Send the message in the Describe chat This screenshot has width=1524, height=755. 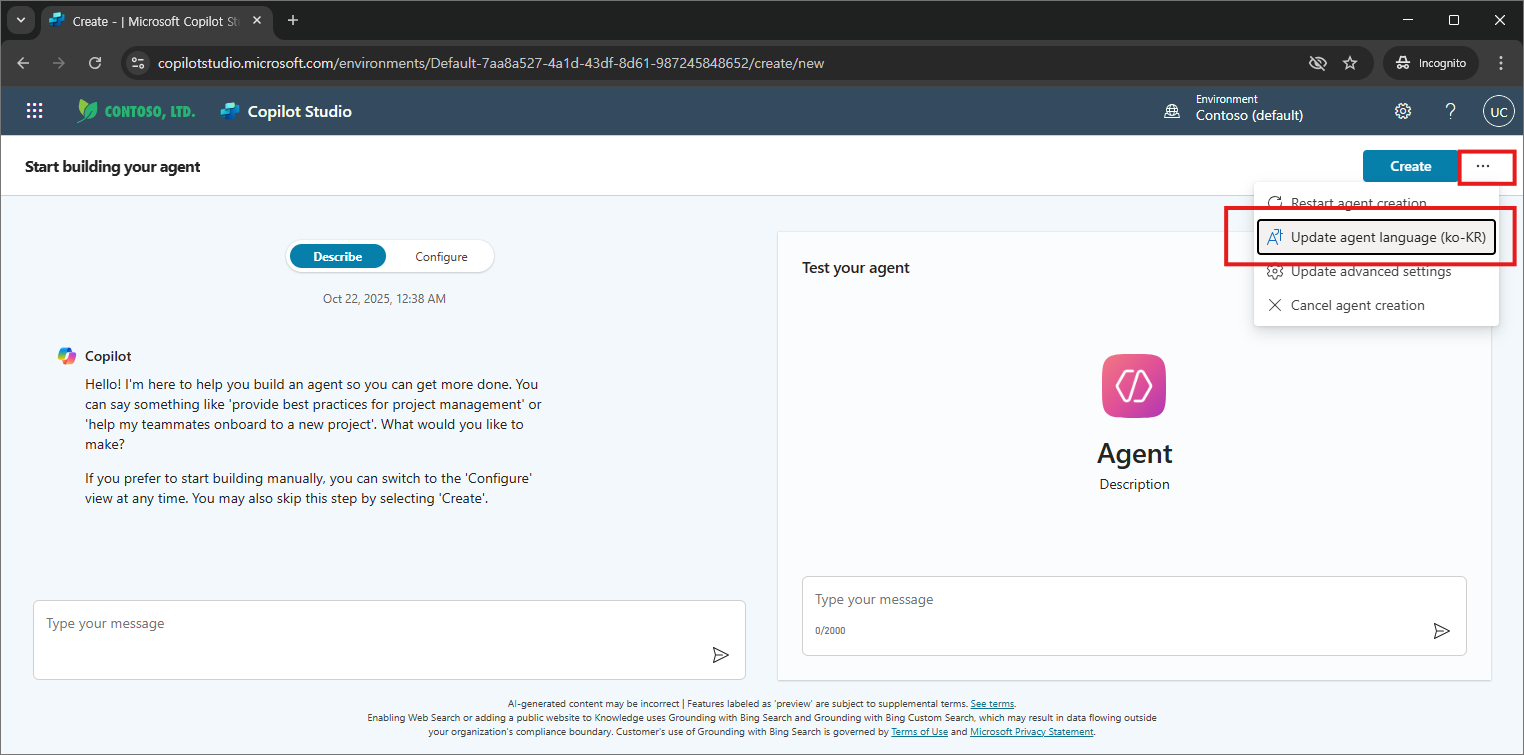point(720,655)
